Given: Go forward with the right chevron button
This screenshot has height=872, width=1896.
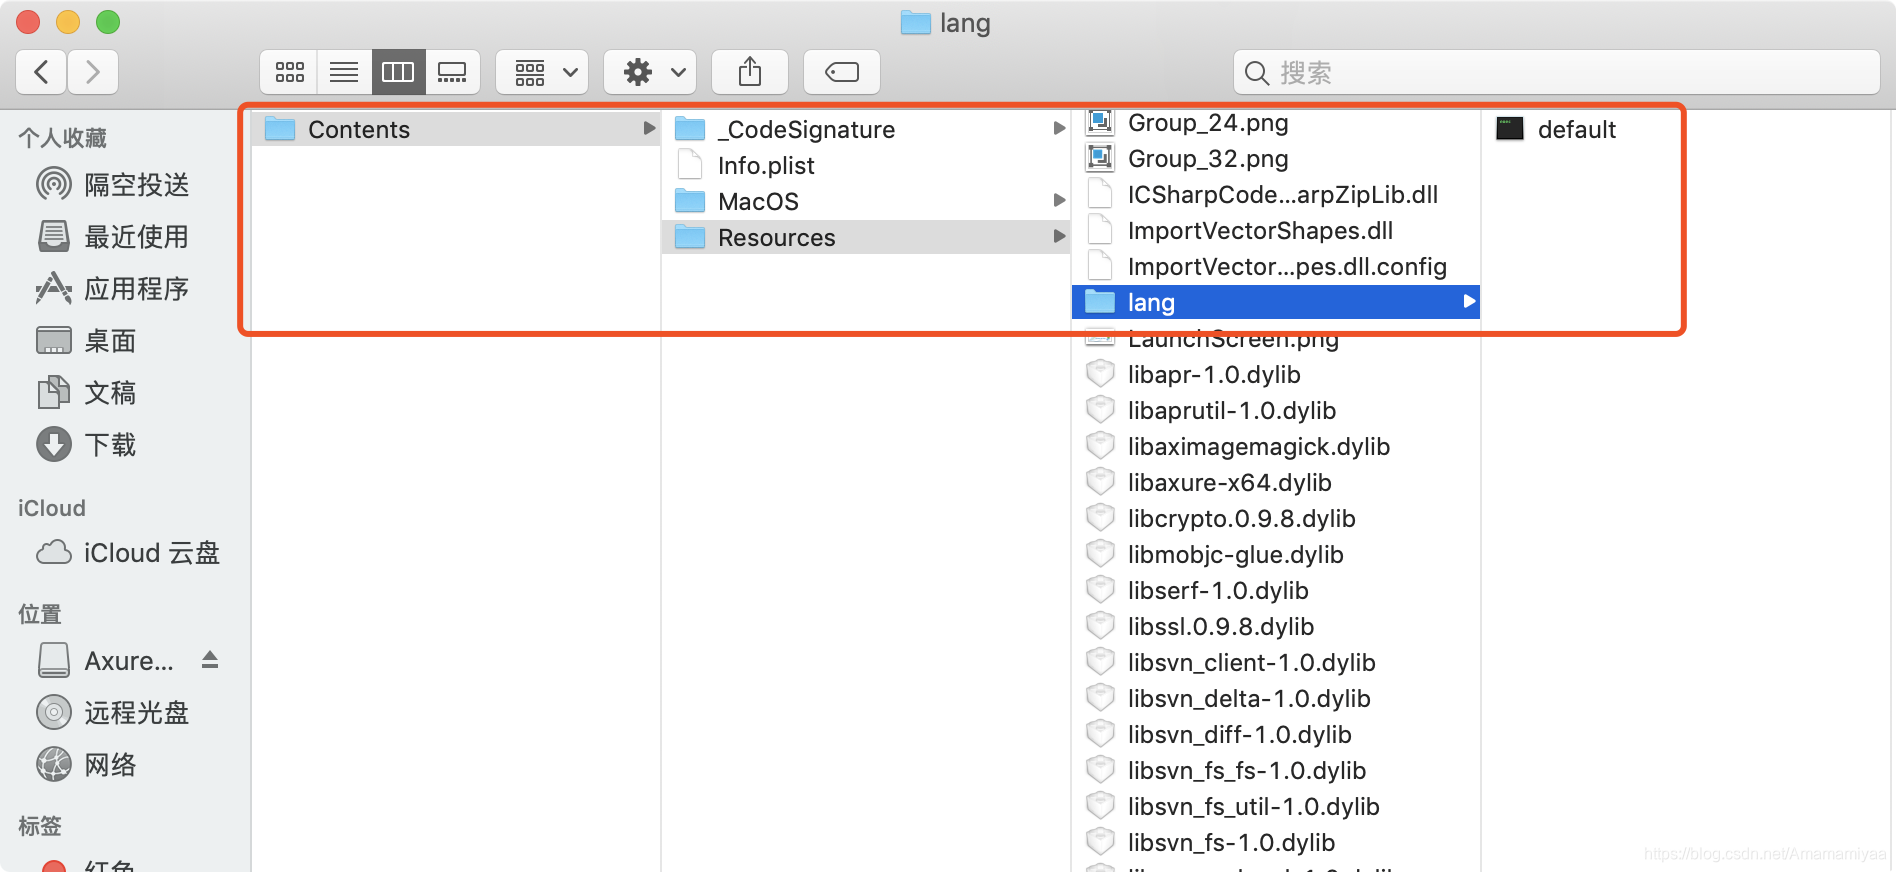Looking at the screenshot, I should (93, 72).
